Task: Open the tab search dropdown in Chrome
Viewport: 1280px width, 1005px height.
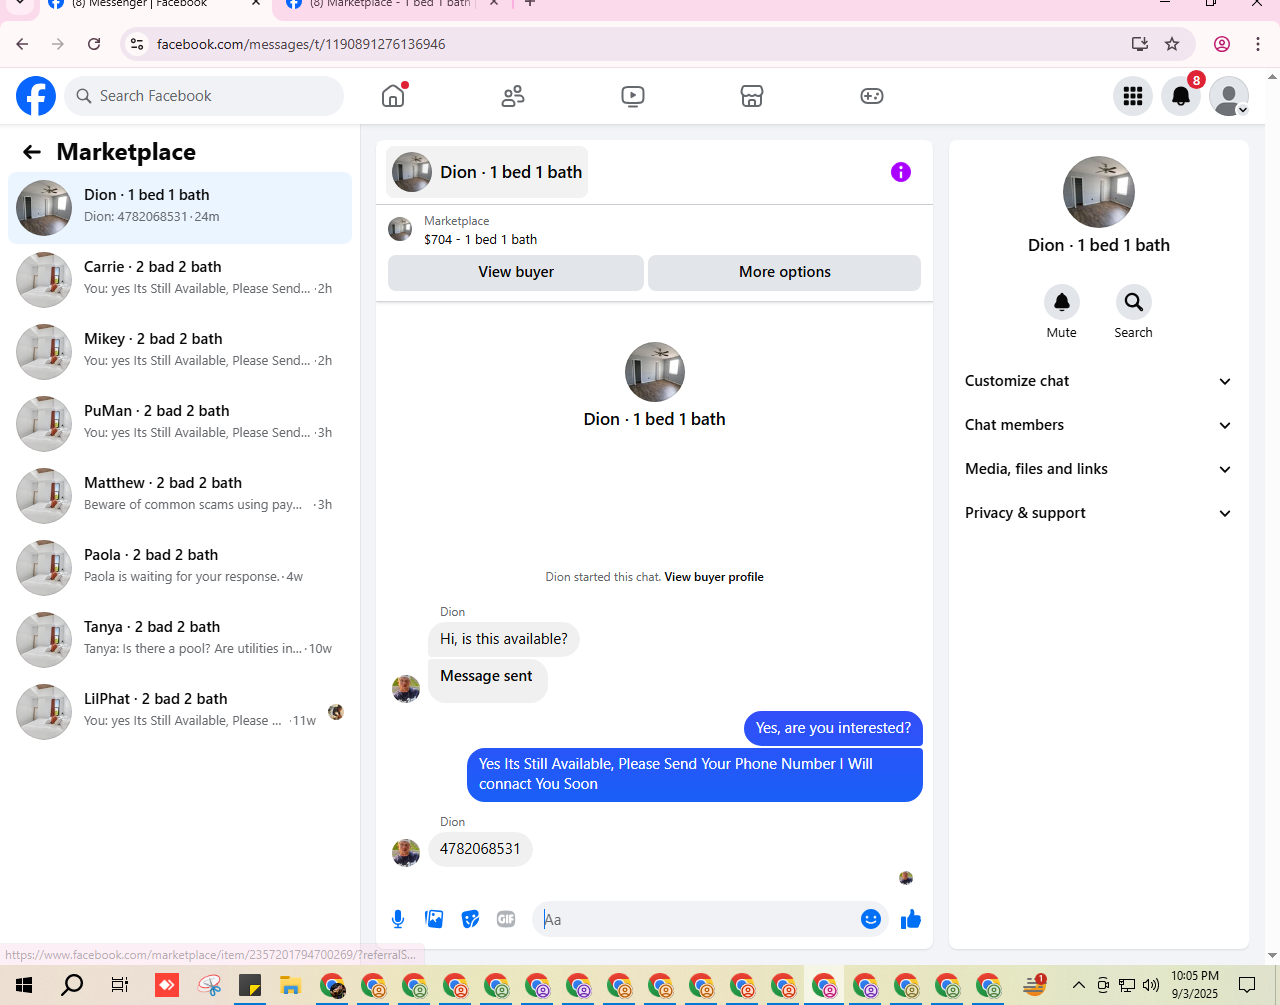Action: [20, 4]
